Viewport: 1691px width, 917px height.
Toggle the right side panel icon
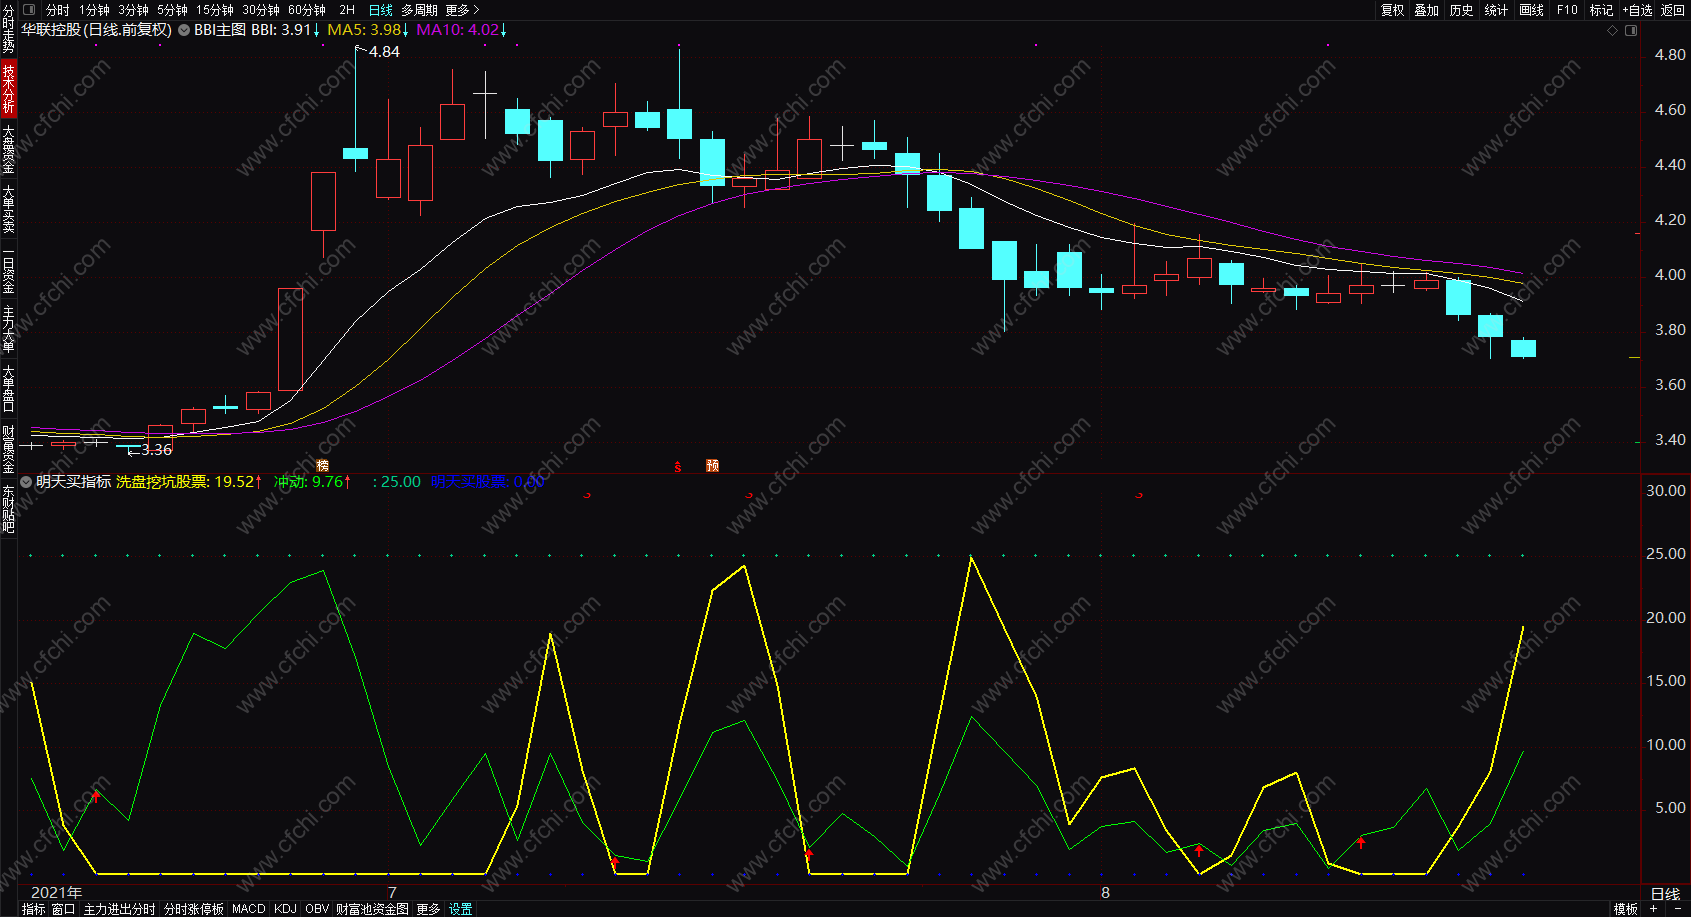pyautogui.click(x=1631, y=31)
